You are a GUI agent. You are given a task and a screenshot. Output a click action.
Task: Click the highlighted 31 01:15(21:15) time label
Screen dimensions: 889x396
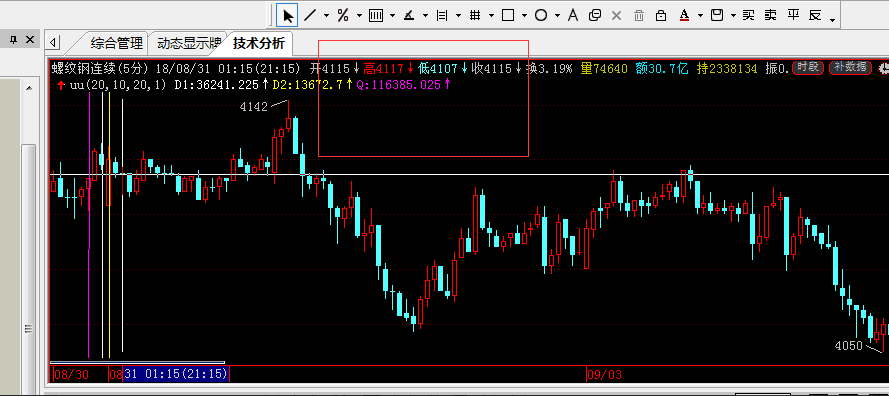coord(176,374)
